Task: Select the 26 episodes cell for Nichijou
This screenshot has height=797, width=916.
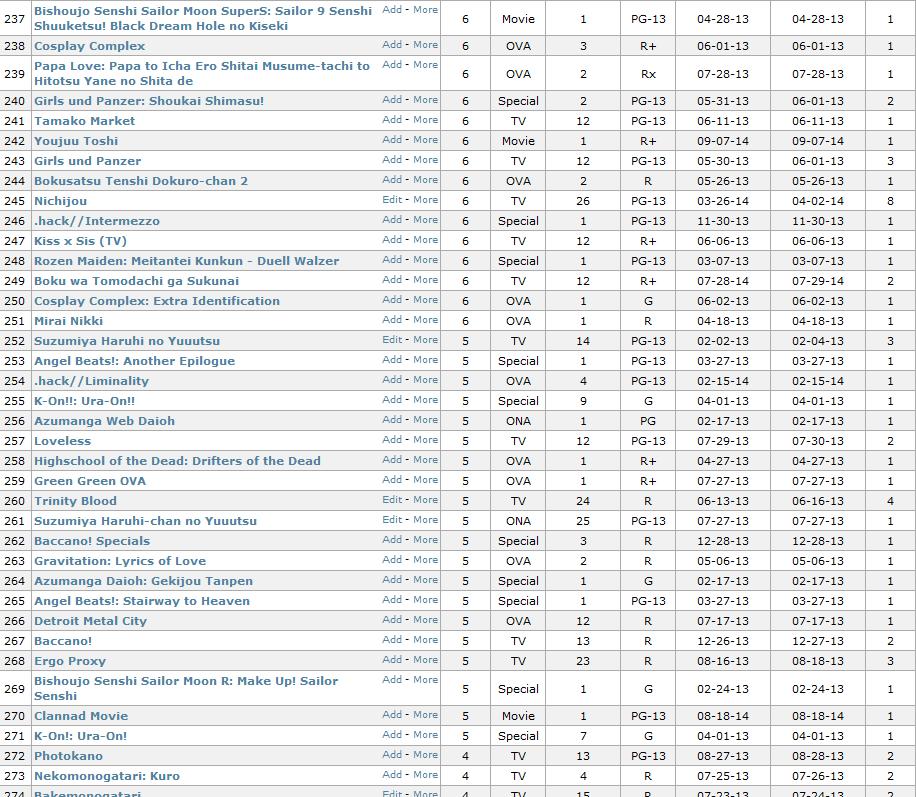Action: [x=583, y=201]
